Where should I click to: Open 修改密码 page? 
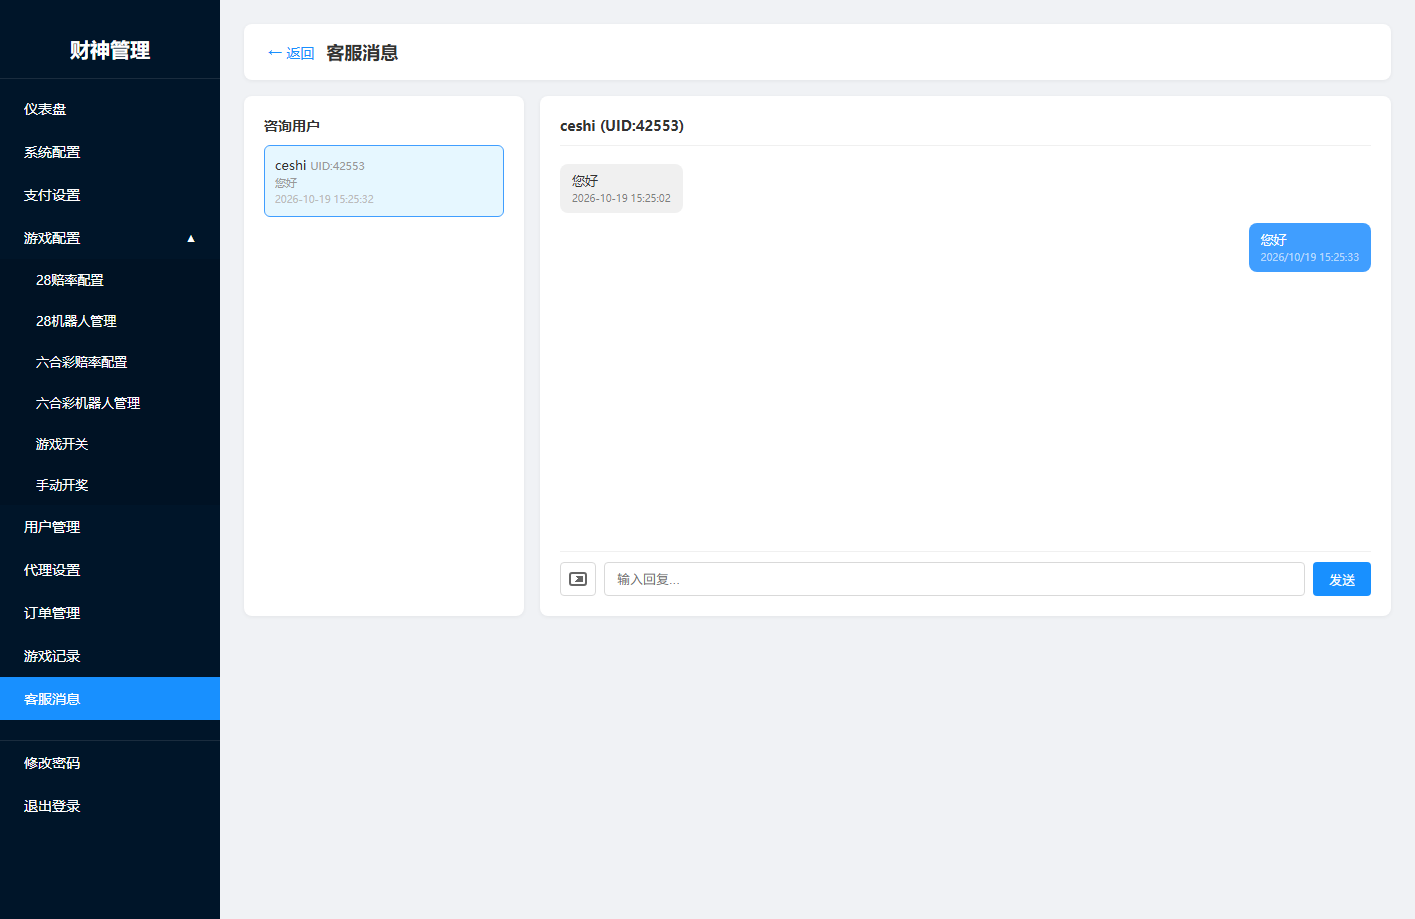(110, 763)
